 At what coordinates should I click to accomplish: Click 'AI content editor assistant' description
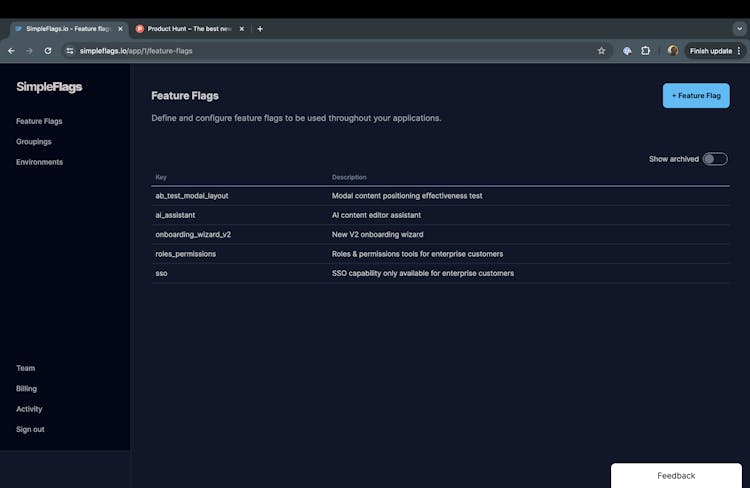point(376,215)
